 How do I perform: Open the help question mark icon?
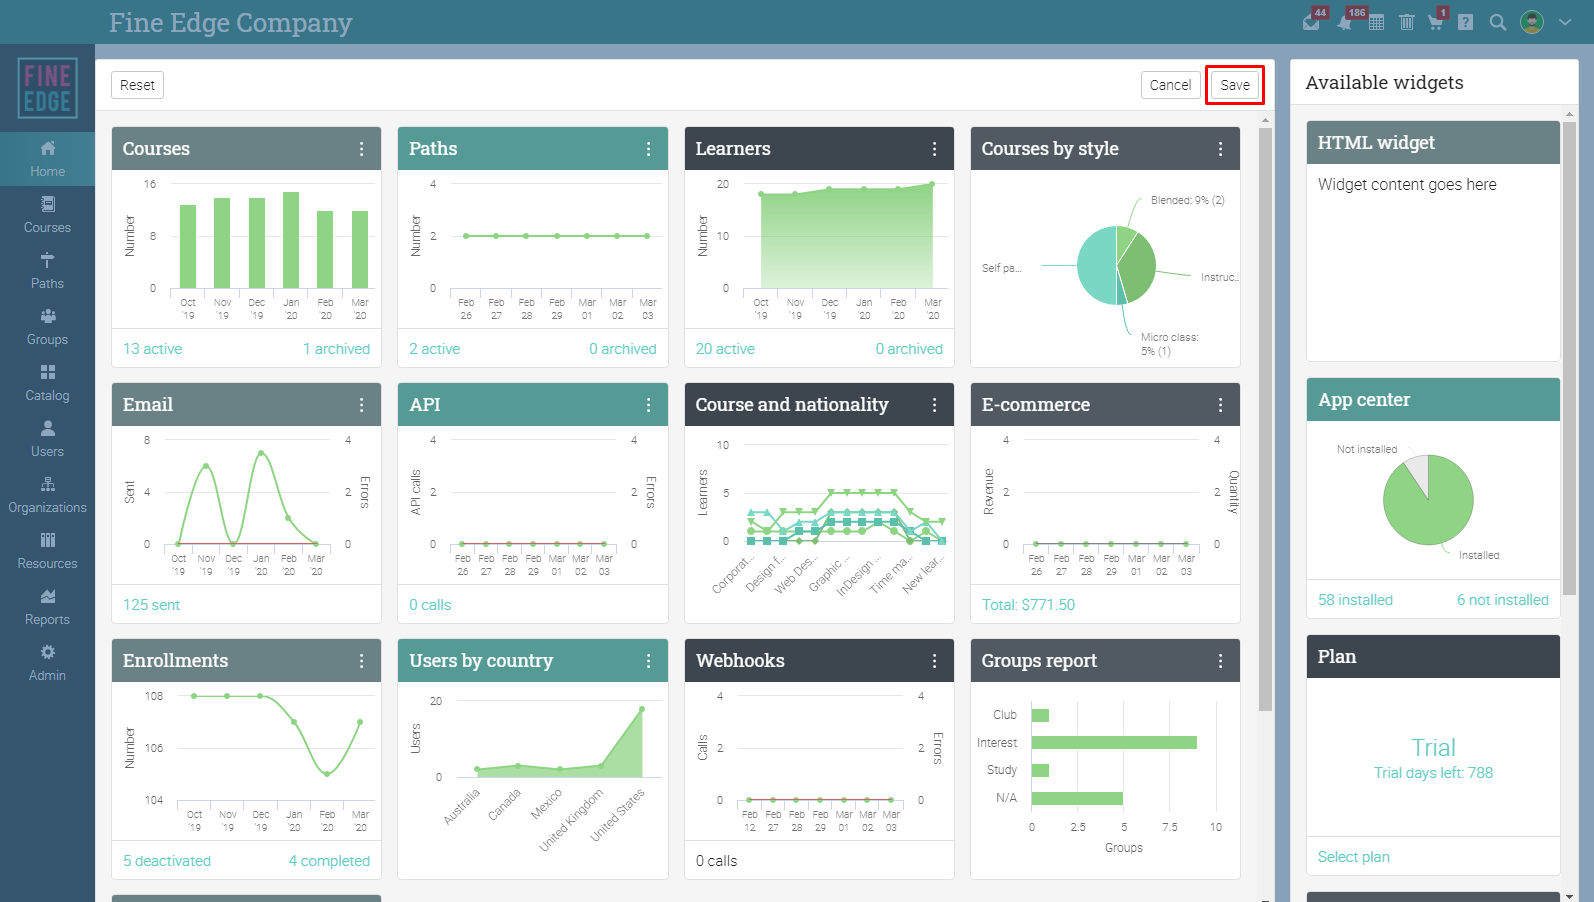pyautogui.click(x=1466, y=22)
